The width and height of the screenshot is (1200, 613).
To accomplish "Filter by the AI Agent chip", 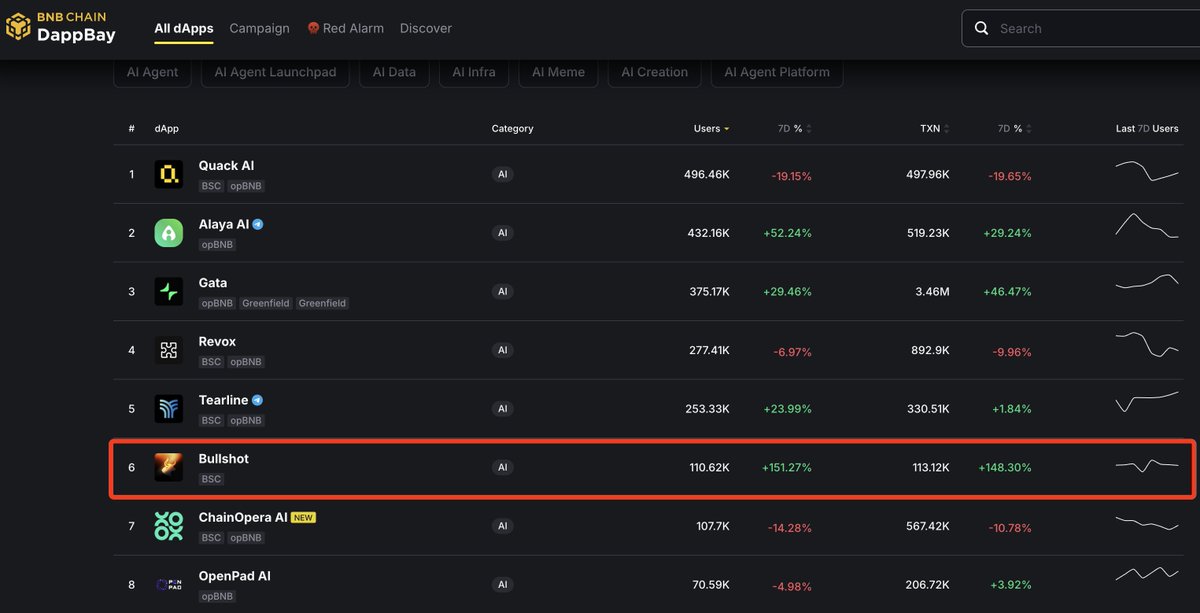I will [153, 72].
